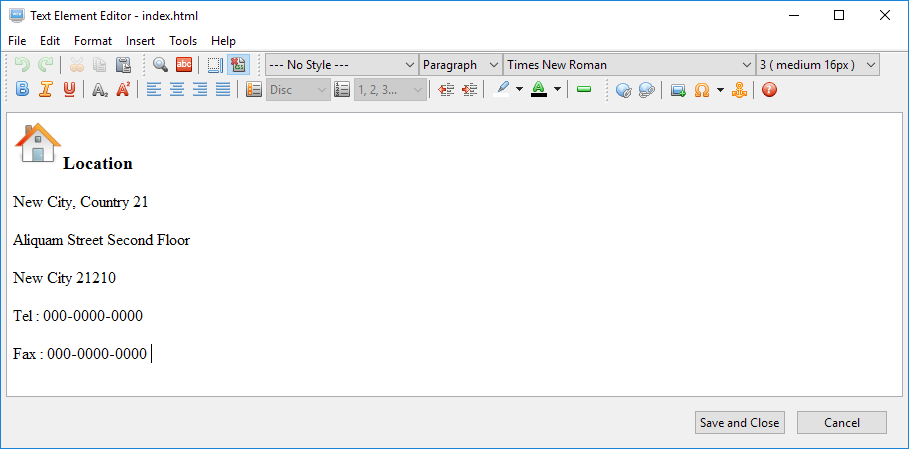Click the insert image icon
Image resolution: width=909 pixels, height=449 pixels.
(678, 90)
